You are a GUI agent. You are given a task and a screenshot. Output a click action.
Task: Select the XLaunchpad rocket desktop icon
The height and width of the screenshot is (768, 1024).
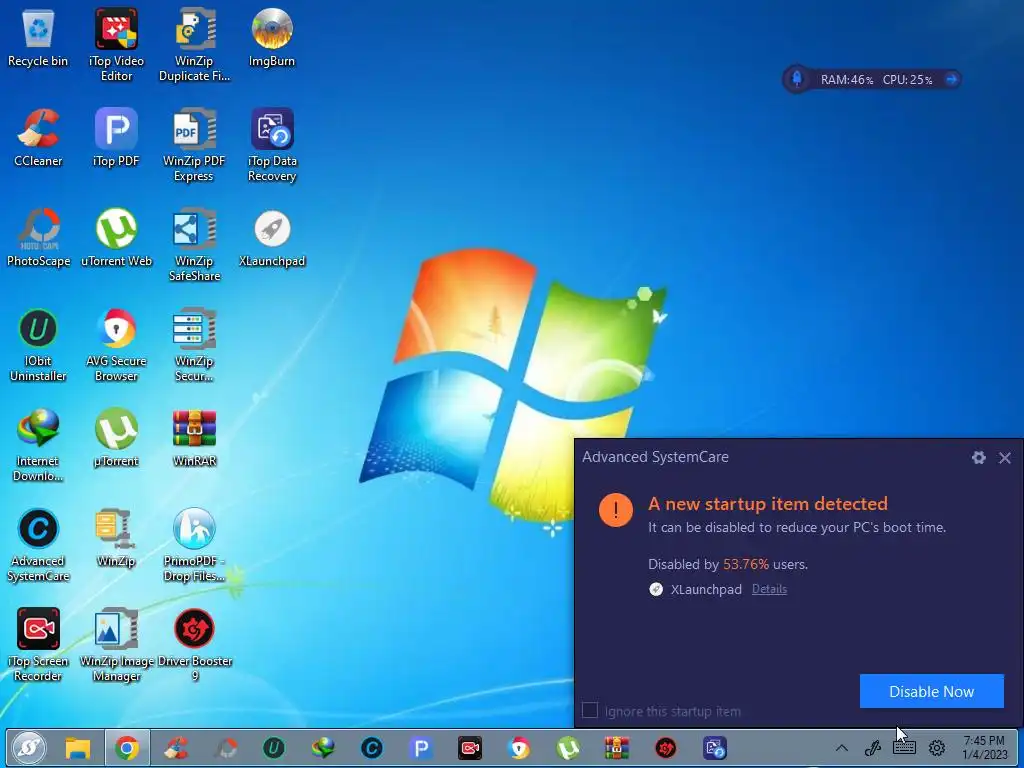tap(272, 238)
